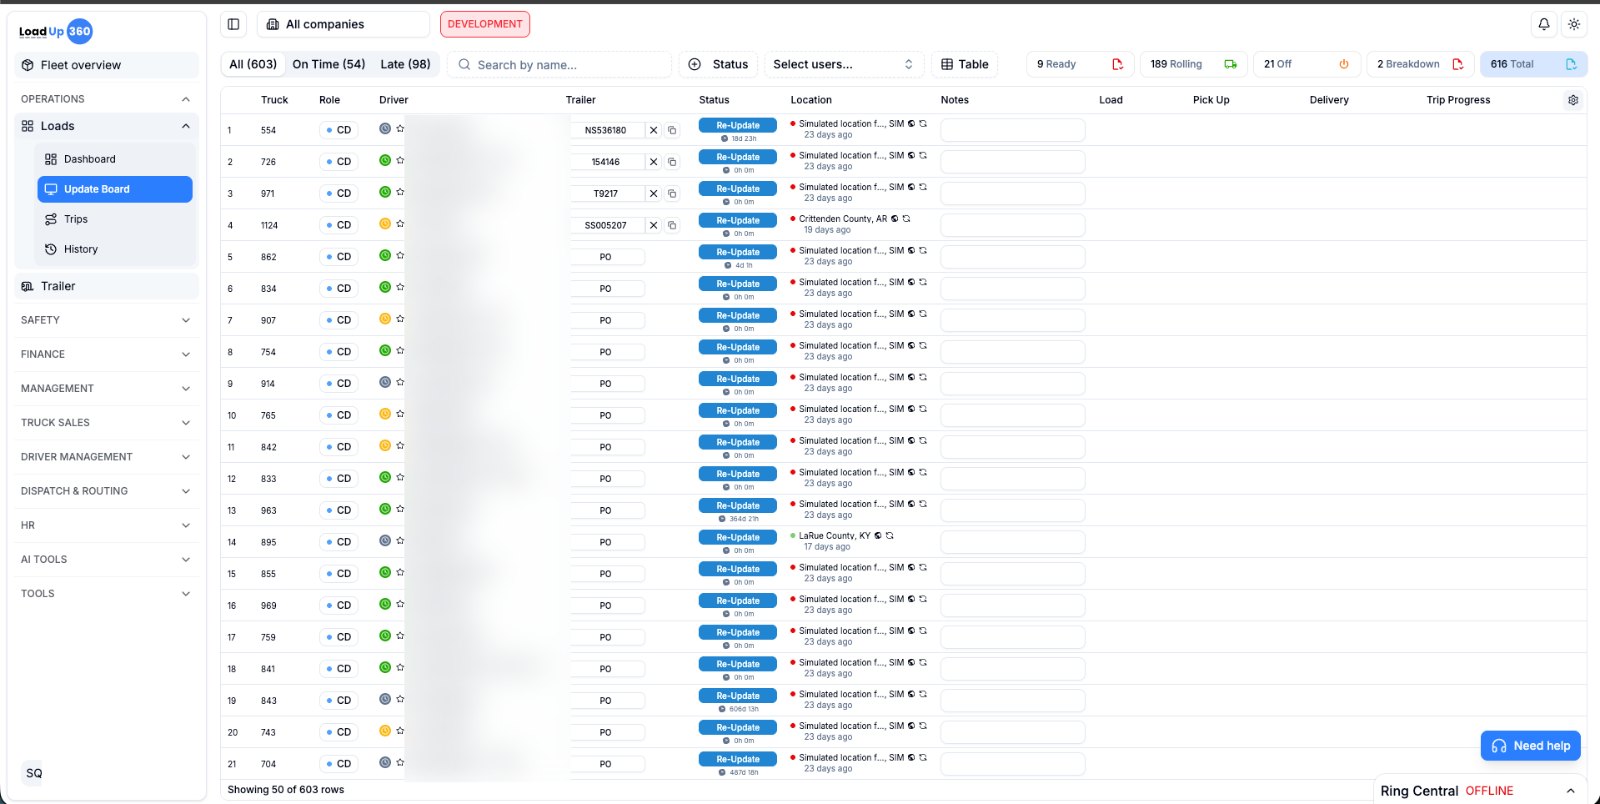Clear trailer NS536180 with X icon
Screen dimensions: 1600x804
[x=653, y=130]
